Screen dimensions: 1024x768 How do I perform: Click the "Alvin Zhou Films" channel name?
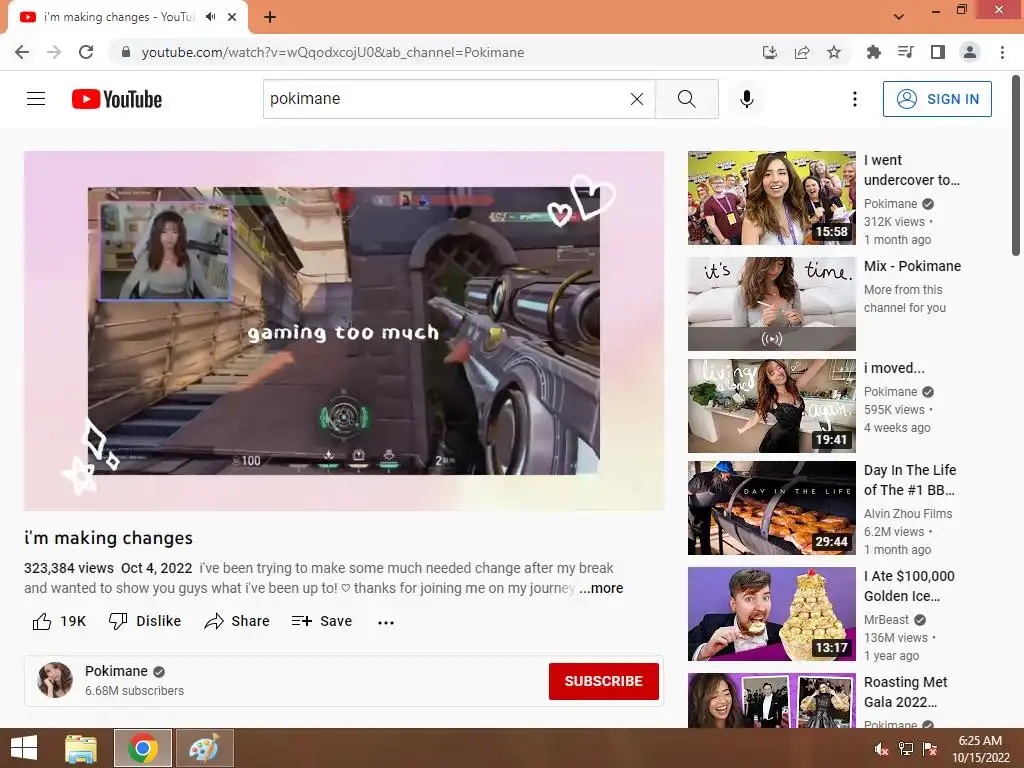[x=908, y=513]
